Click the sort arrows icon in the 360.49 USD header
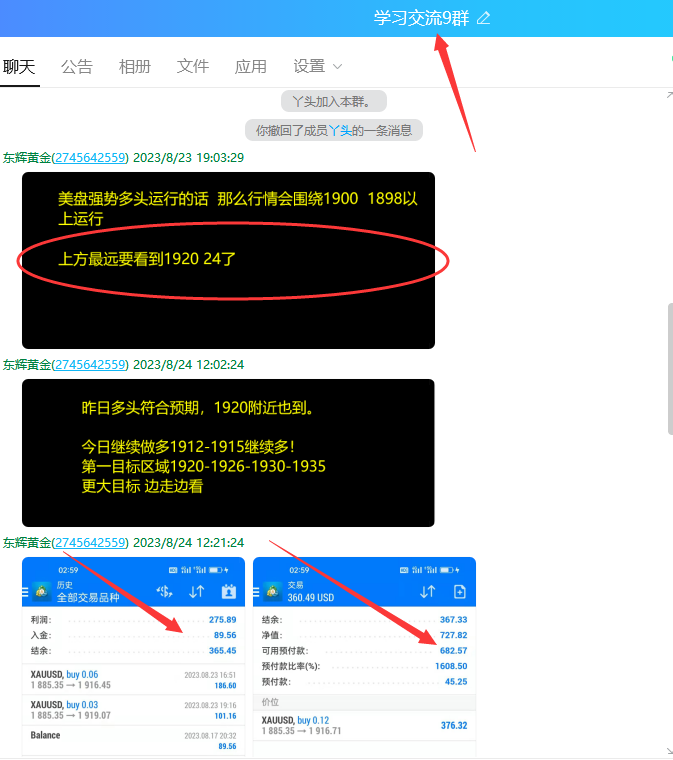Screen dimensions: 673x760 [x=427, y=591]
